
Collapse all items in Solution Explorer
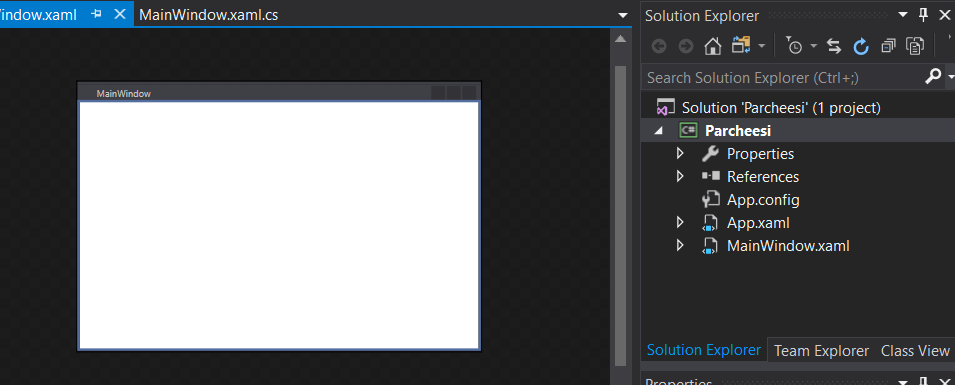pos(889,46)
